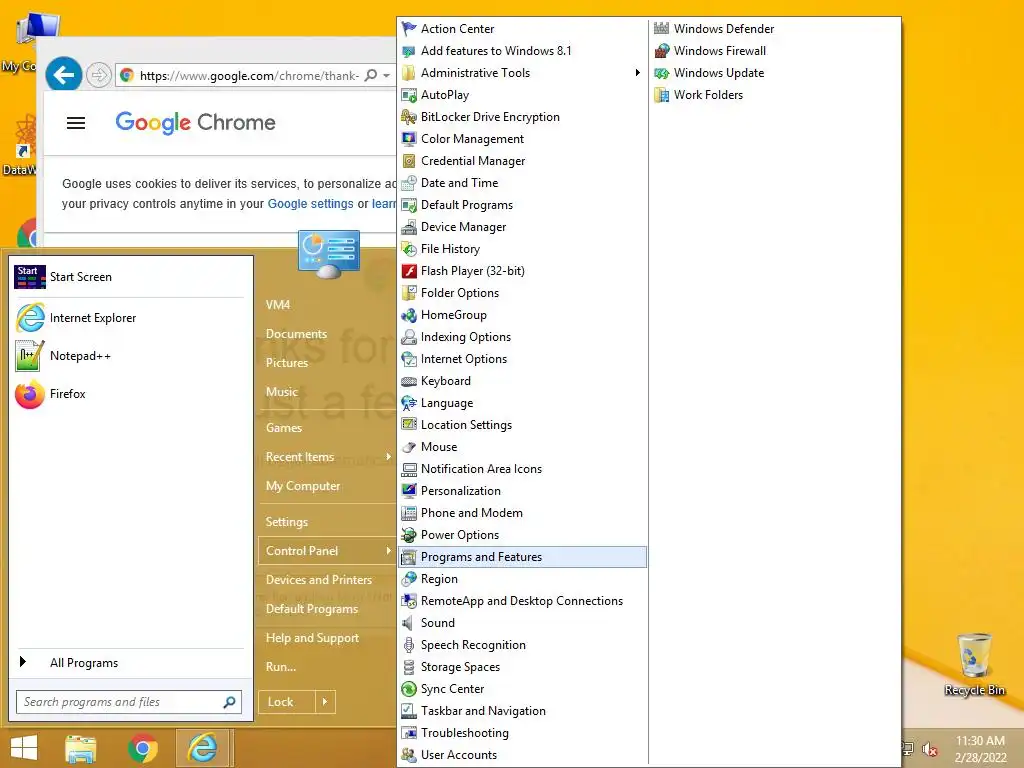
Task: Open Devices and Printers in Start menu
Action: pos(319,580)
